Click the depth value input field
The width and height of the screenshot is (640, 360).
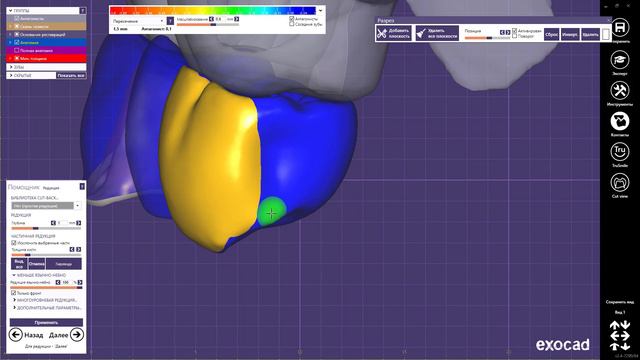tap(62, 223)
